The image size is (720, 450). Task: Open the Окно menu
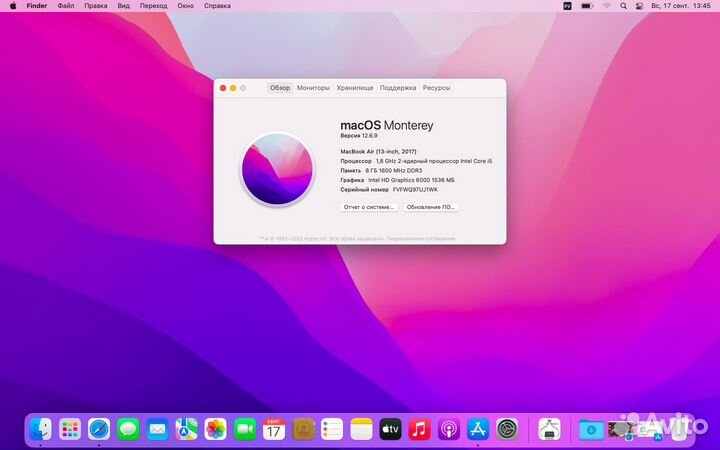[x=186, y=6]
